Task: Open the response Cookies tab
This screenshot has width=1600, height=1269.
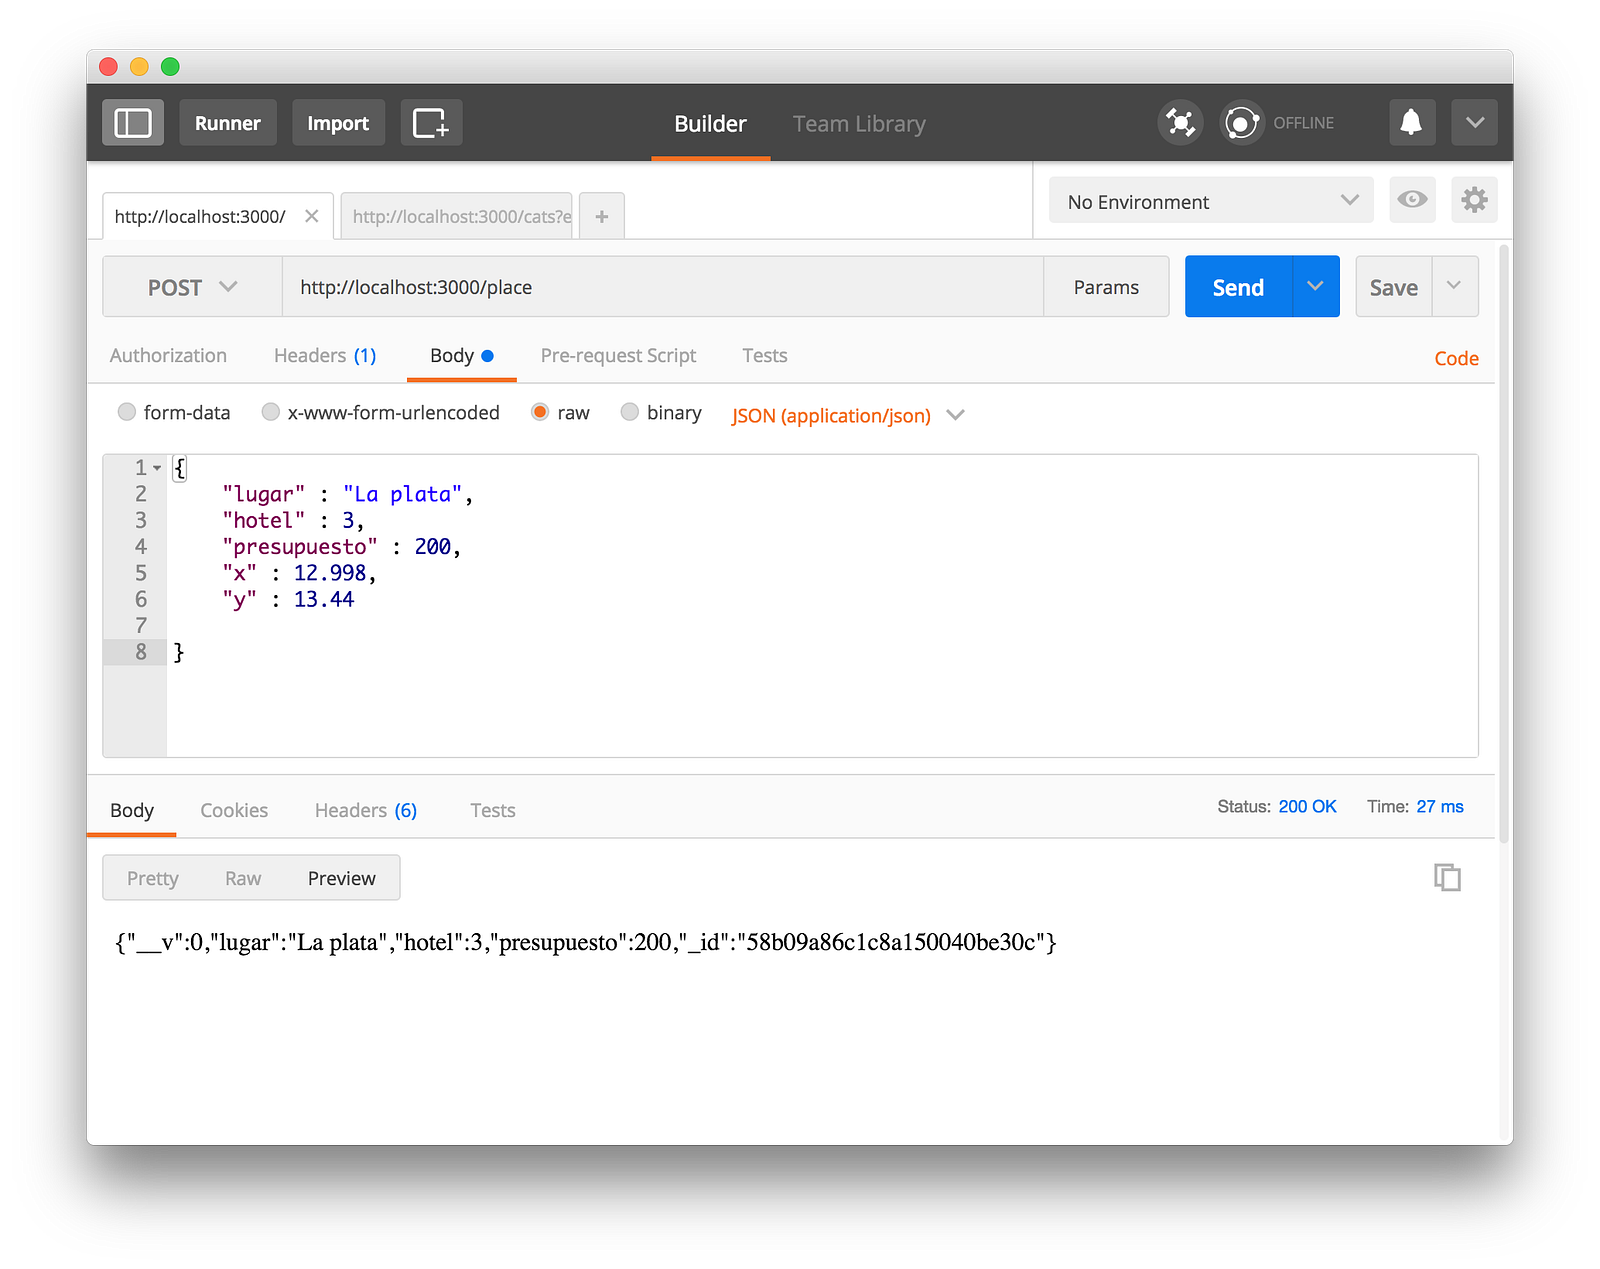Action: tap(234, 810)
